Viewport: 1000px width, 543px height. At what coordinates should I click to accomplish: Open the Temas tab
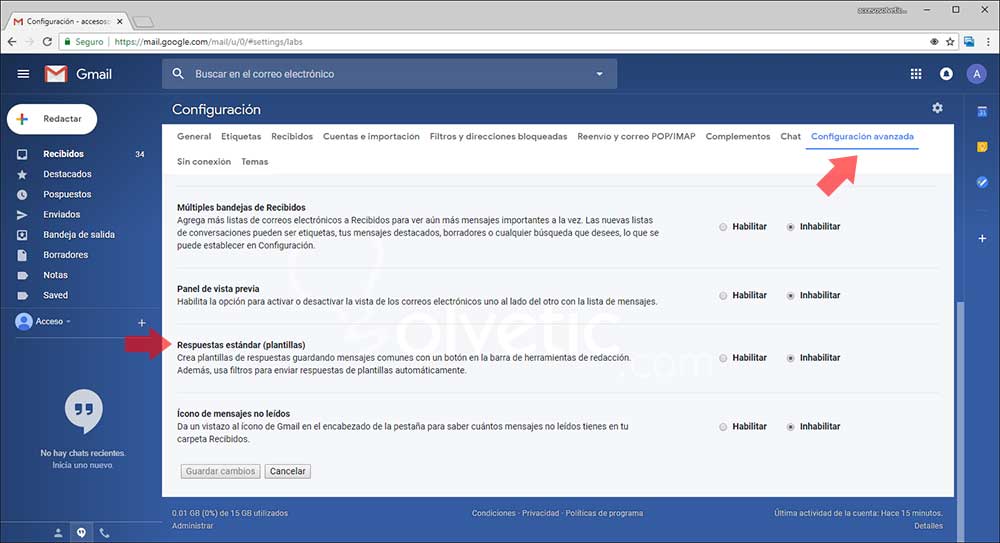click(254, 161)
